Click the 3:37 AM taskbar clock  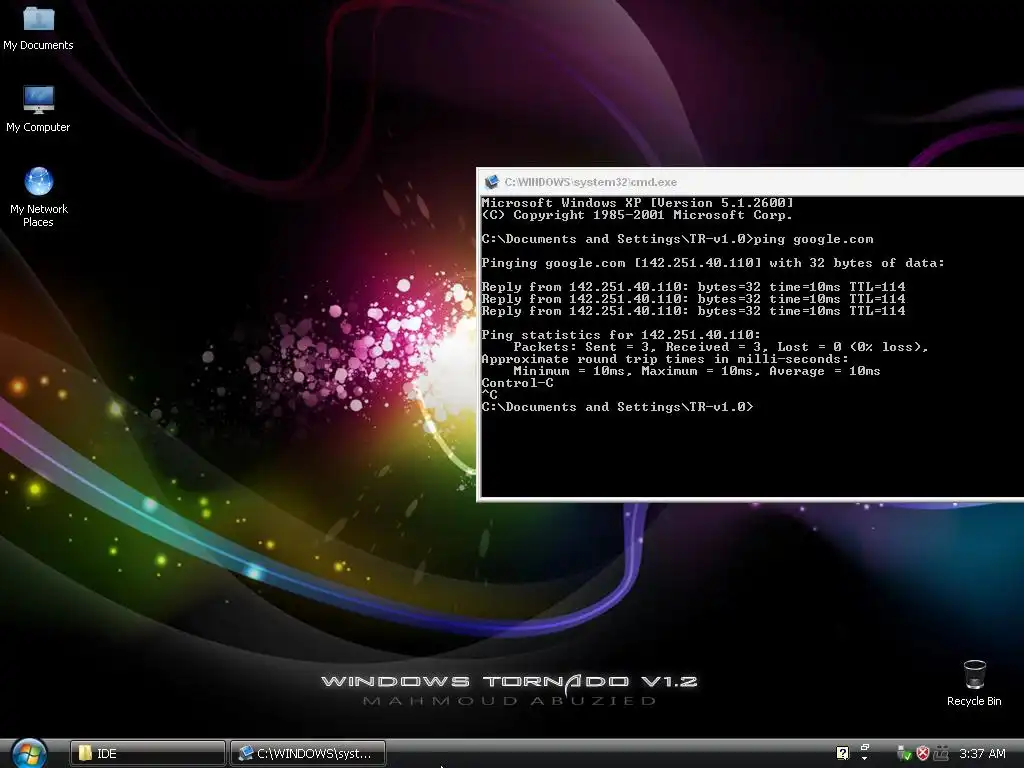(x=982, y=754)
